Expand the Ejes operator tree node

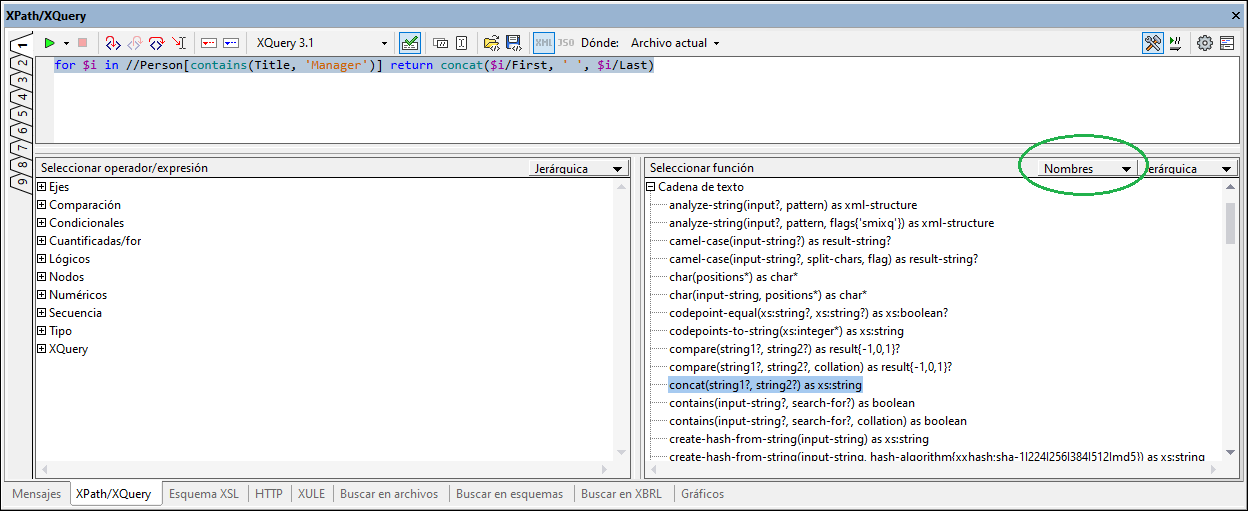pos(42,187)
